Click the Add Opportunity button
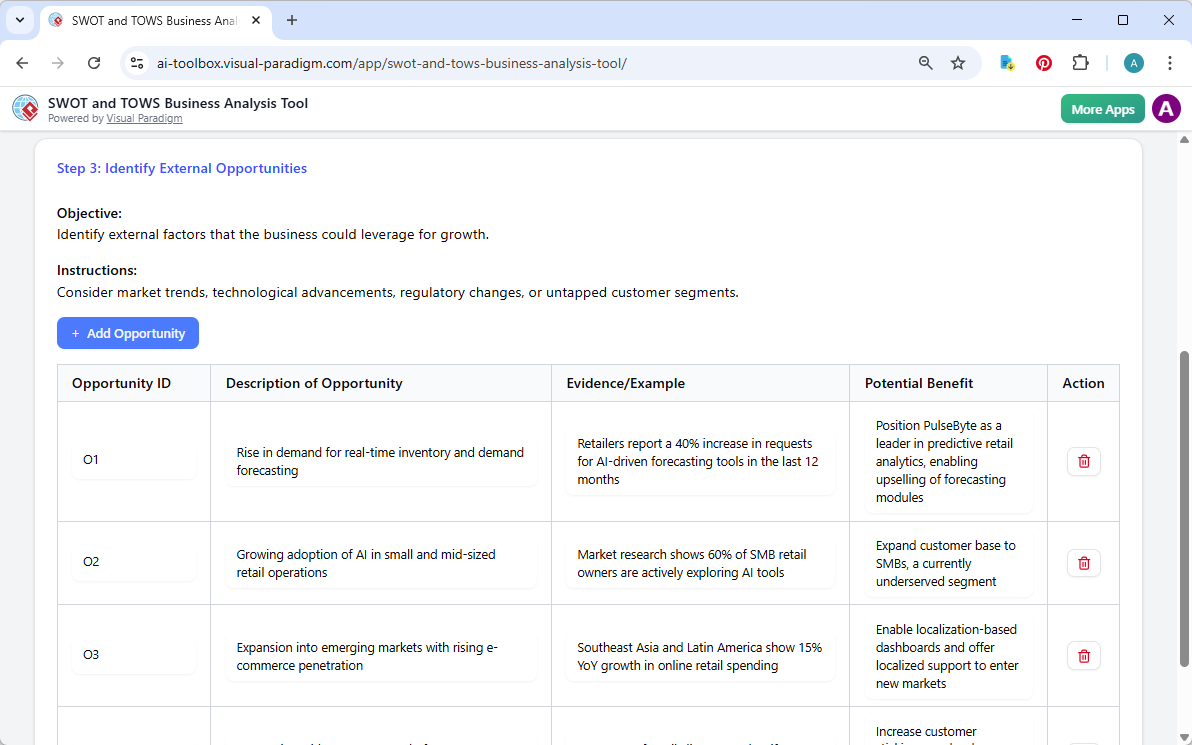This screenshot has width=1192, height=745. [128, 332]
